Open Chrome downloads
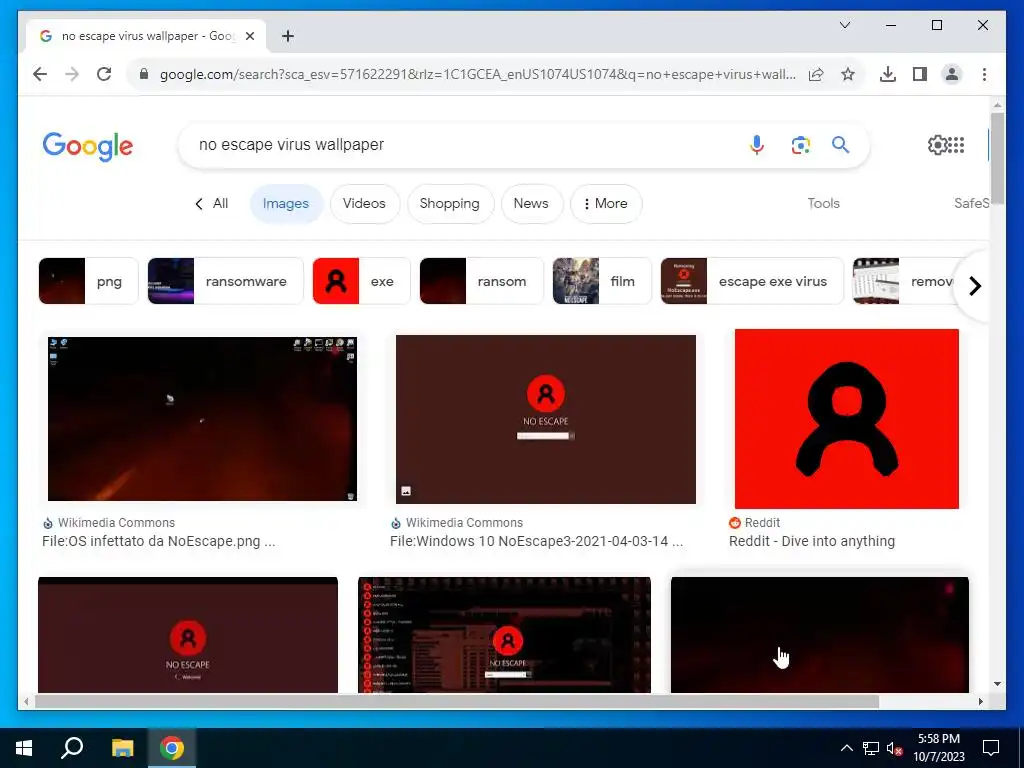The width and height of the screenshot is (1024, 768). [888, 74]
